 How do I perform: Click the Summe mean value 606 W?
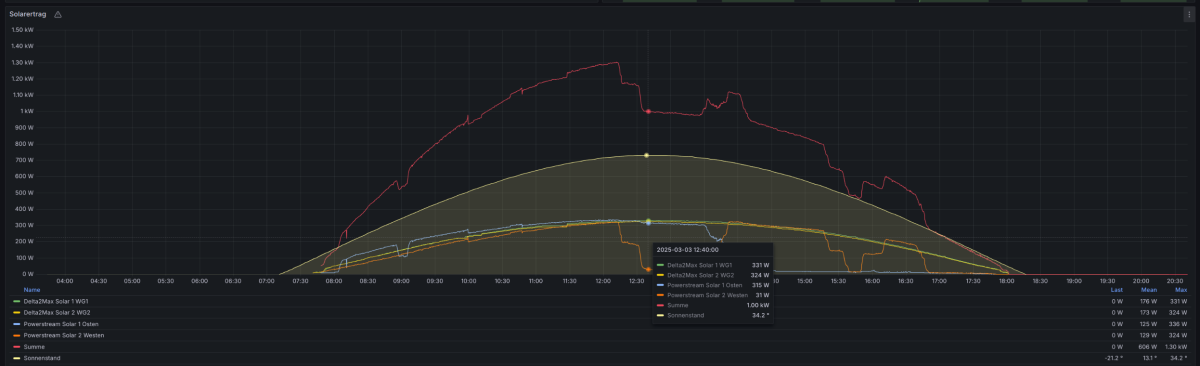tap(1148, 347)
